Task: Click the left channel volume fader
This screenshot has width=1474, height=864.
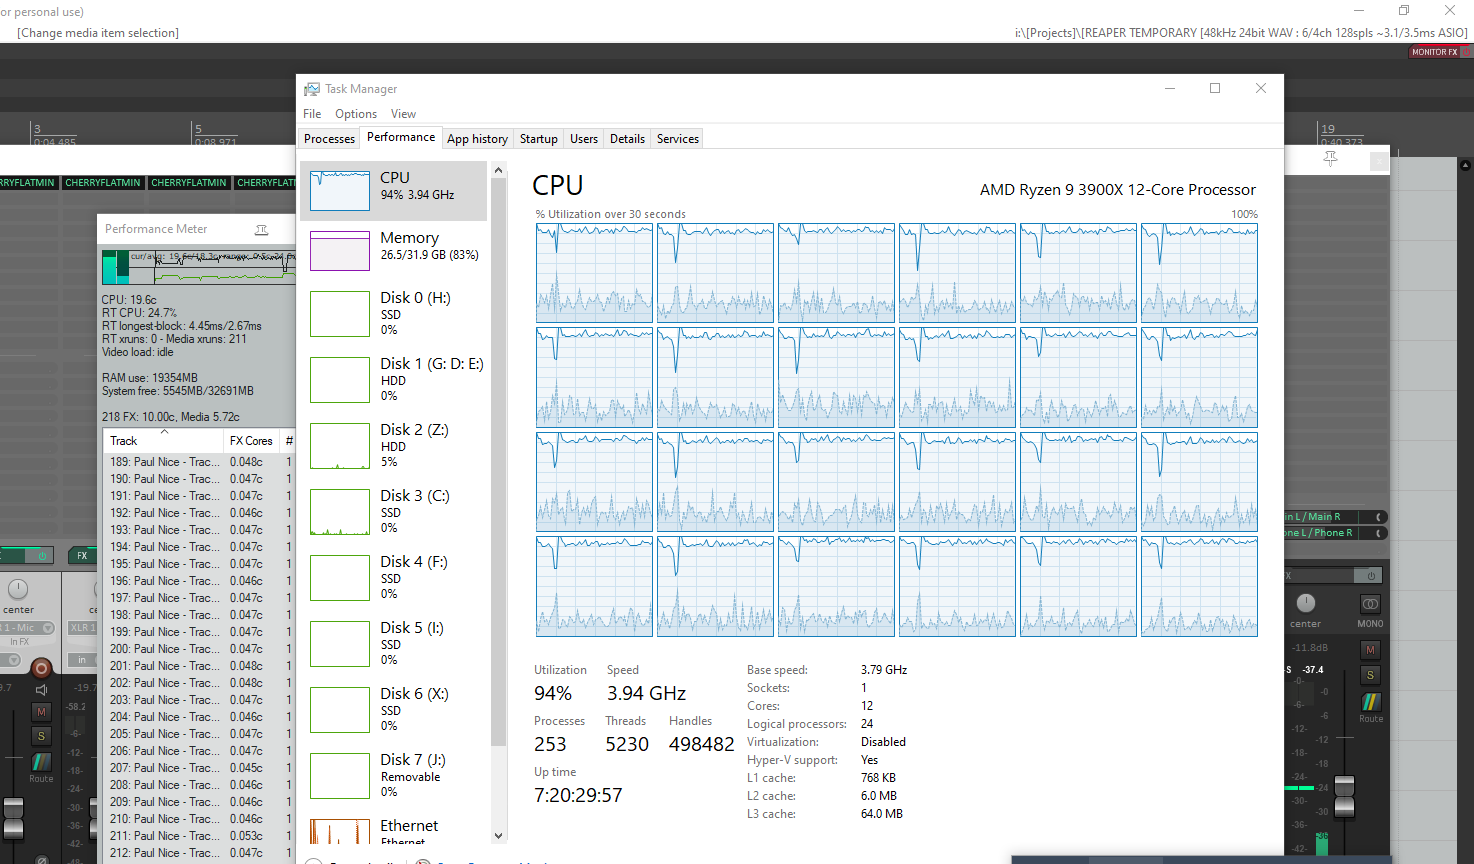Action: point(13,818)
